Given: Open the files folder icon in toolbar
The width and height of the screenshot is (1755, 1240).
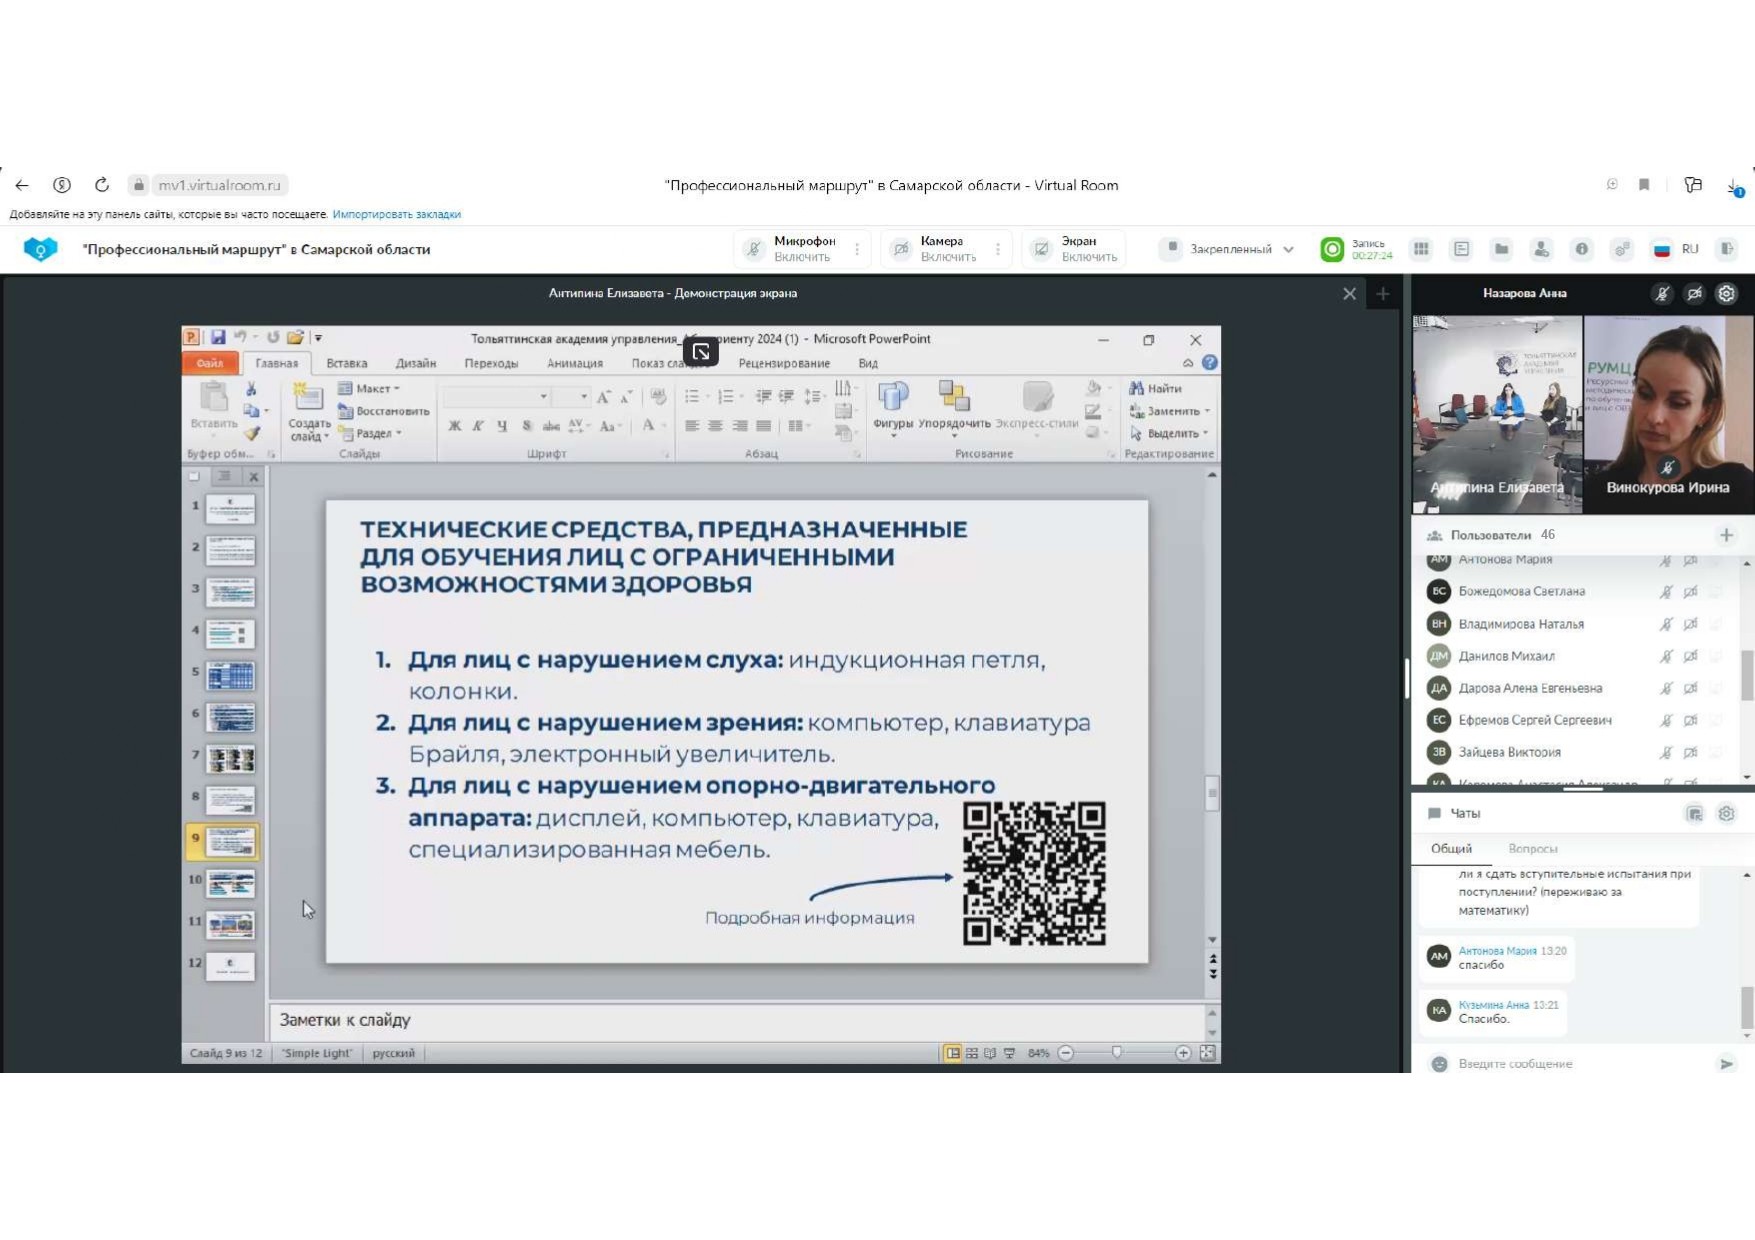Looking at the screenshot, I should [1501, 249].
